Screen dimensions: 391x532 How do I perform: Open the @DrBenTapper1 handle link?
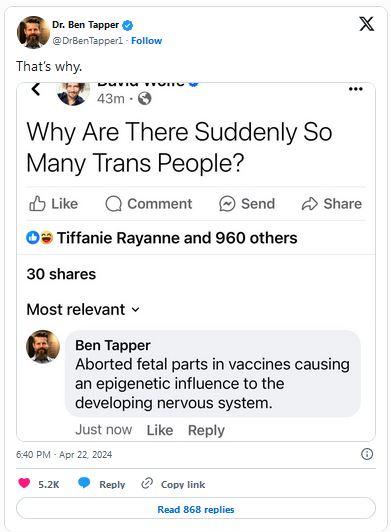tap(88, 41)
